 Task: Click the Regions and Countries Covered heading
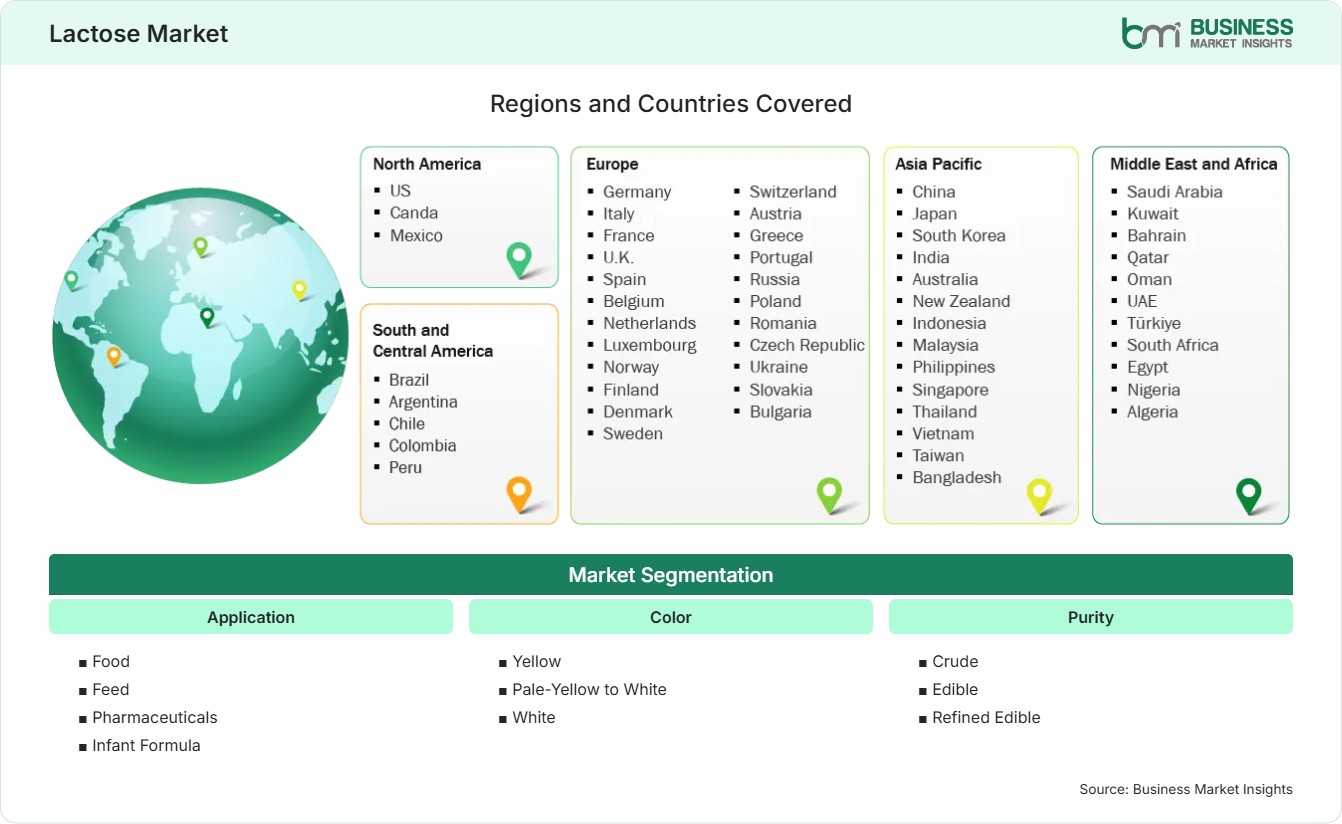click(x=671, y=103)
